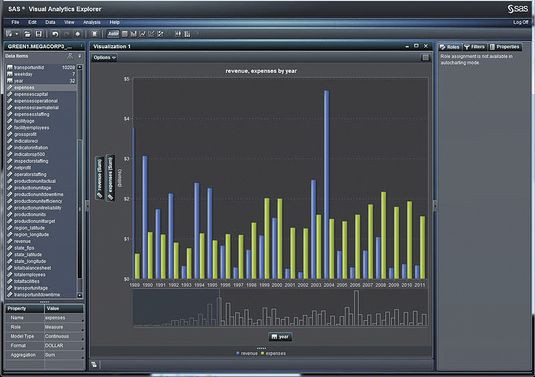Select the table visualization toolbar icon
The height and width of the screenshot is (377, 535).
[x=125, y=34]
